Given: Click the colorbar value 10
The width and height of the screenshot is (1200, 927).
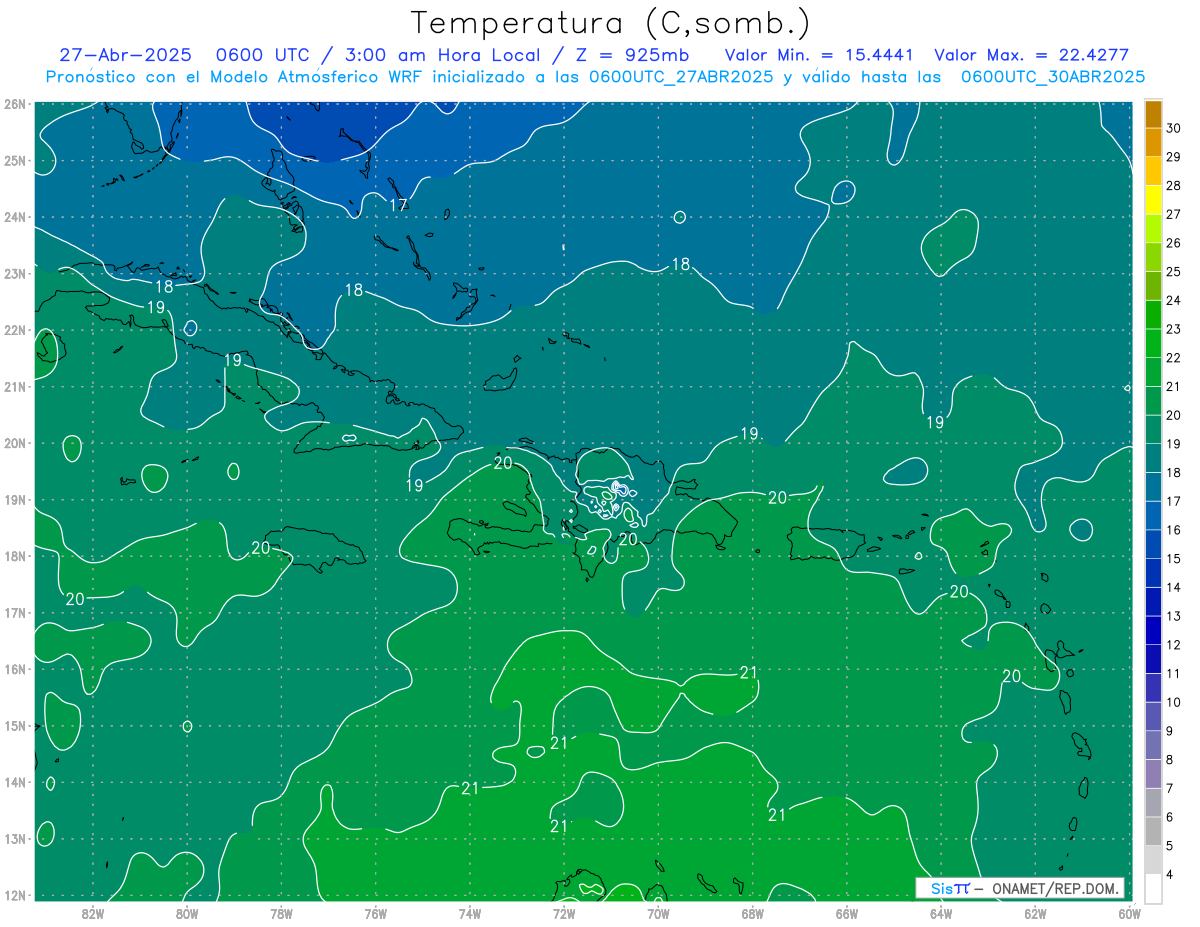Looking at the screenshot, I should pos(1173,702).
